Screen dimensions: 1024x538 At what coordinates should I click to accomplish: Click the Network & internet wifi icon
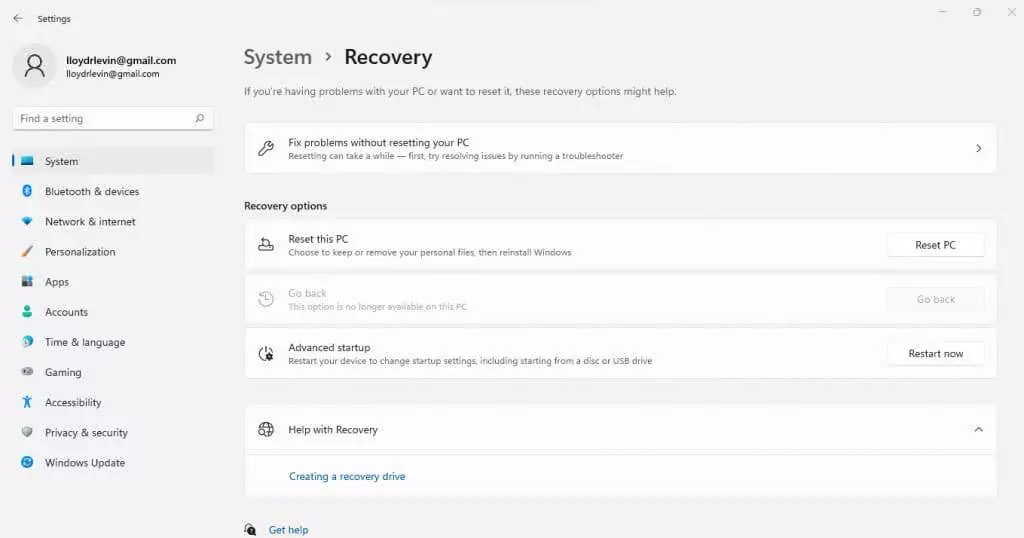point(27,221)
